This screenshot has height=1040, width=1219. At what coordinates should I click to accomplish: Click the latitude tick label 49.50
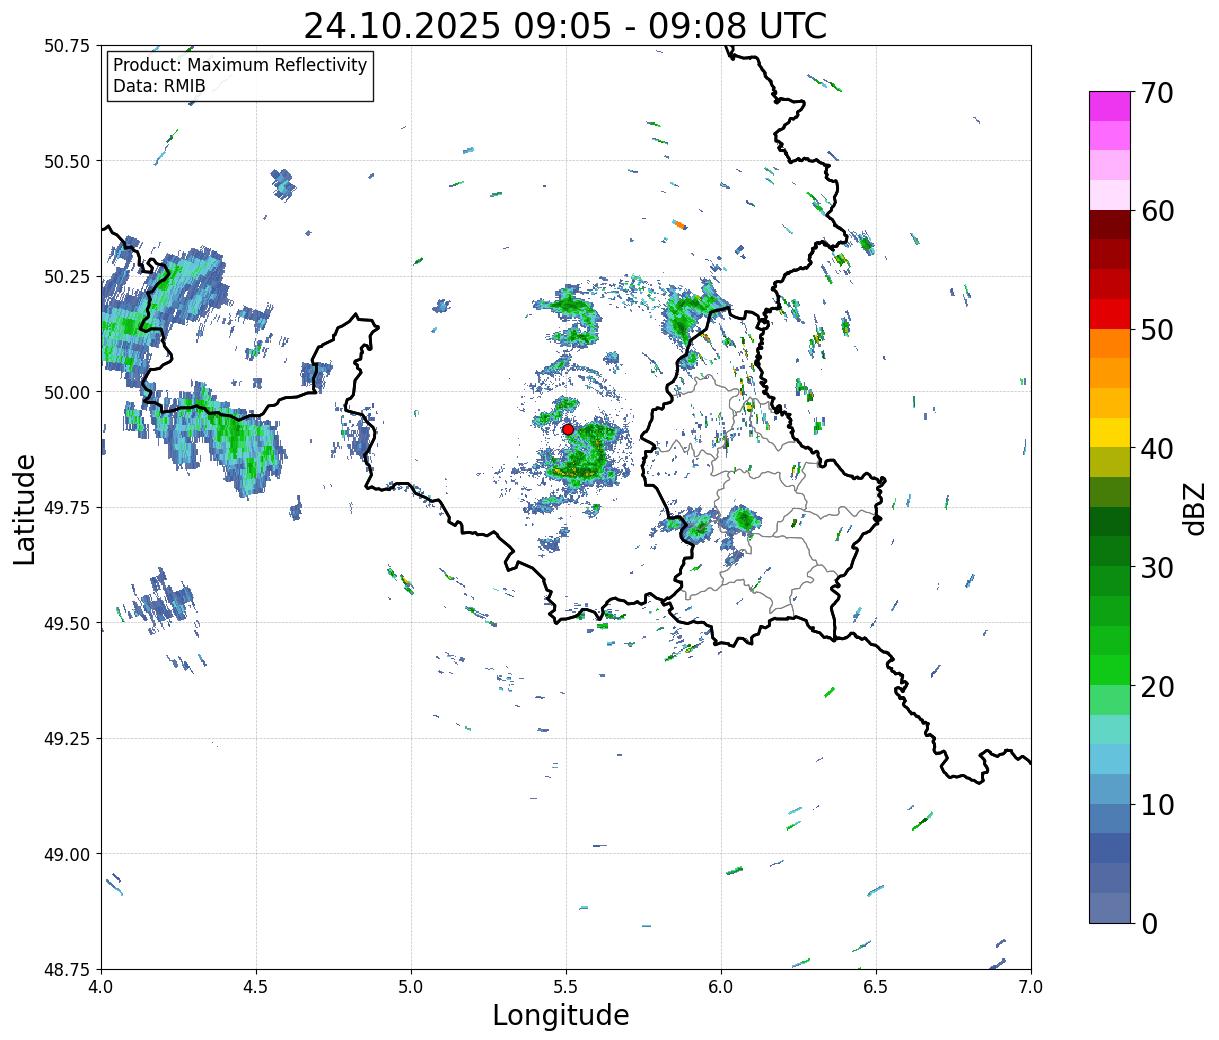[x=67, y=623]
